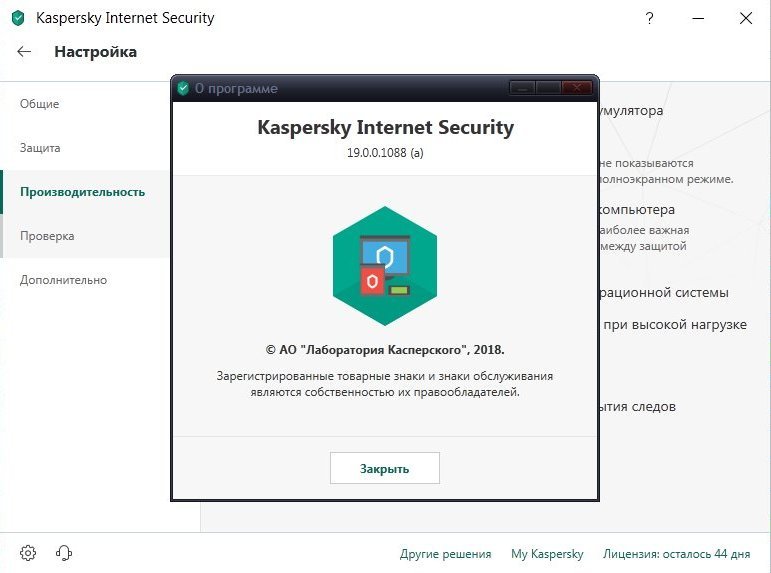771x573 pixels.
Task: Close the О программе dialog with red X
Action: (577, 88)
